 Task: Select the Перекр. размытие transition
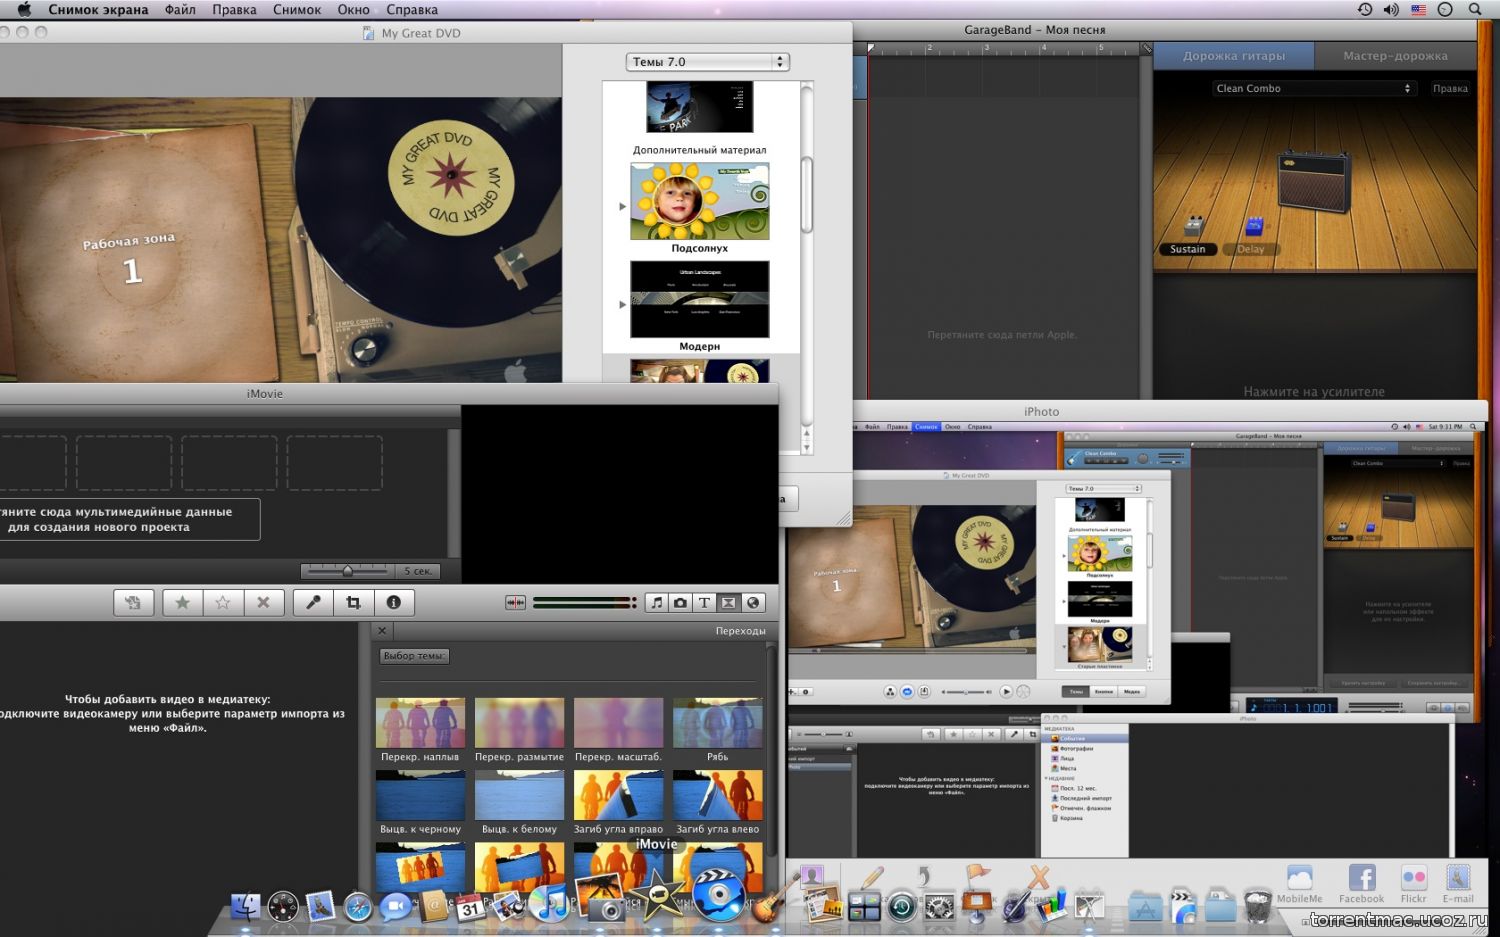[x=519, y=723]
